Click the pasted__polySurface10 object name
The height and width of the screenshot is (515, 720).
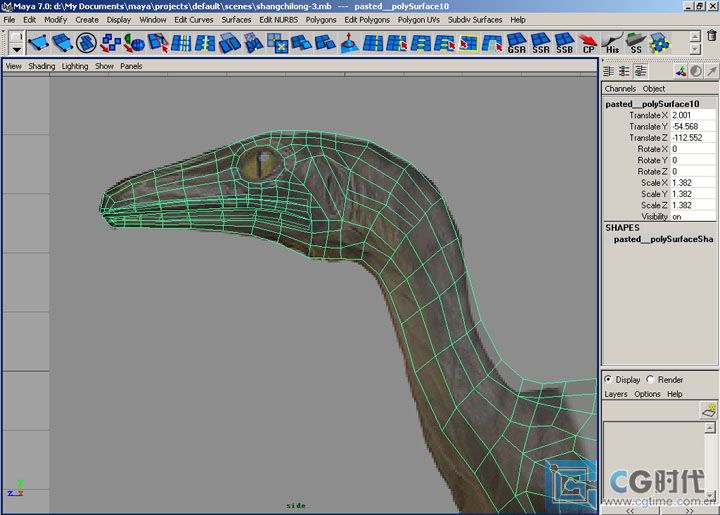652,104
